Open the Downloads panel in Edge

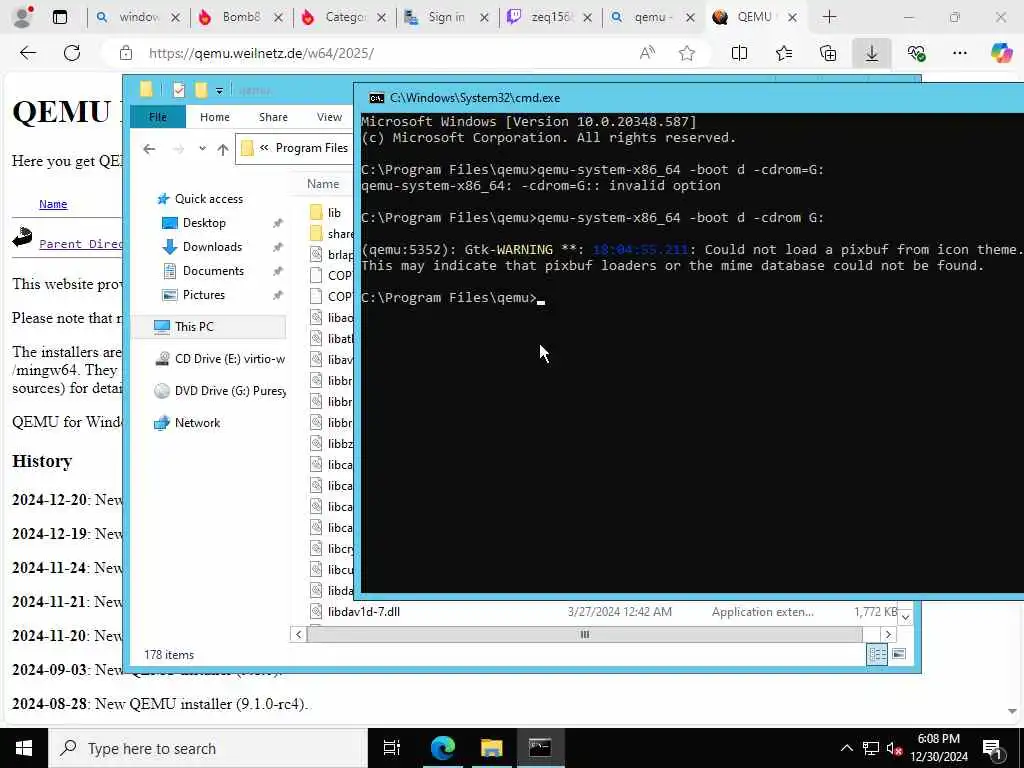pos(872,54)
